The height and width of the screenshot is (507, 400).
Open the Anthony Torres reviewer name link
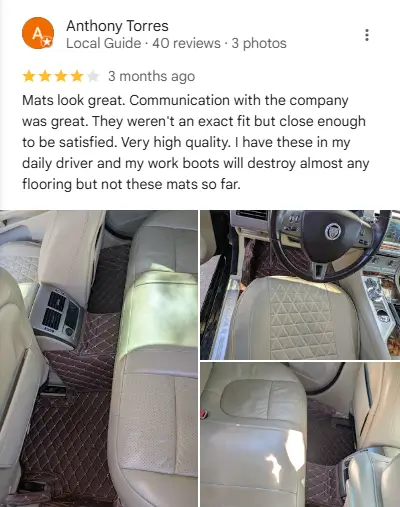[x=117, y=26]
